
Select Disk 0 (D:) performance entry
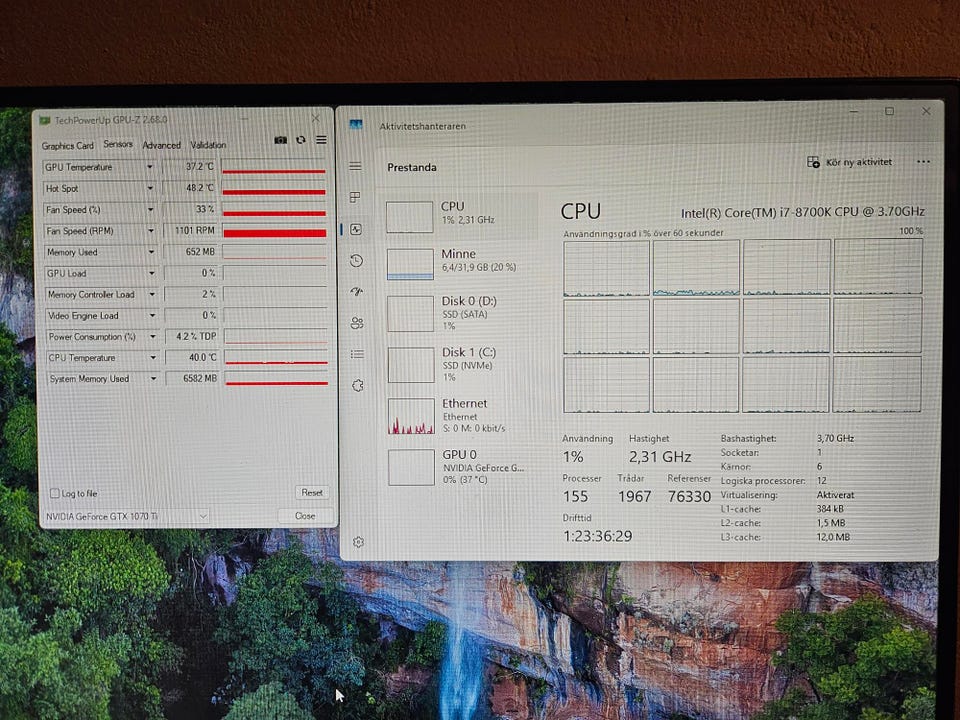tap(460, 313)
